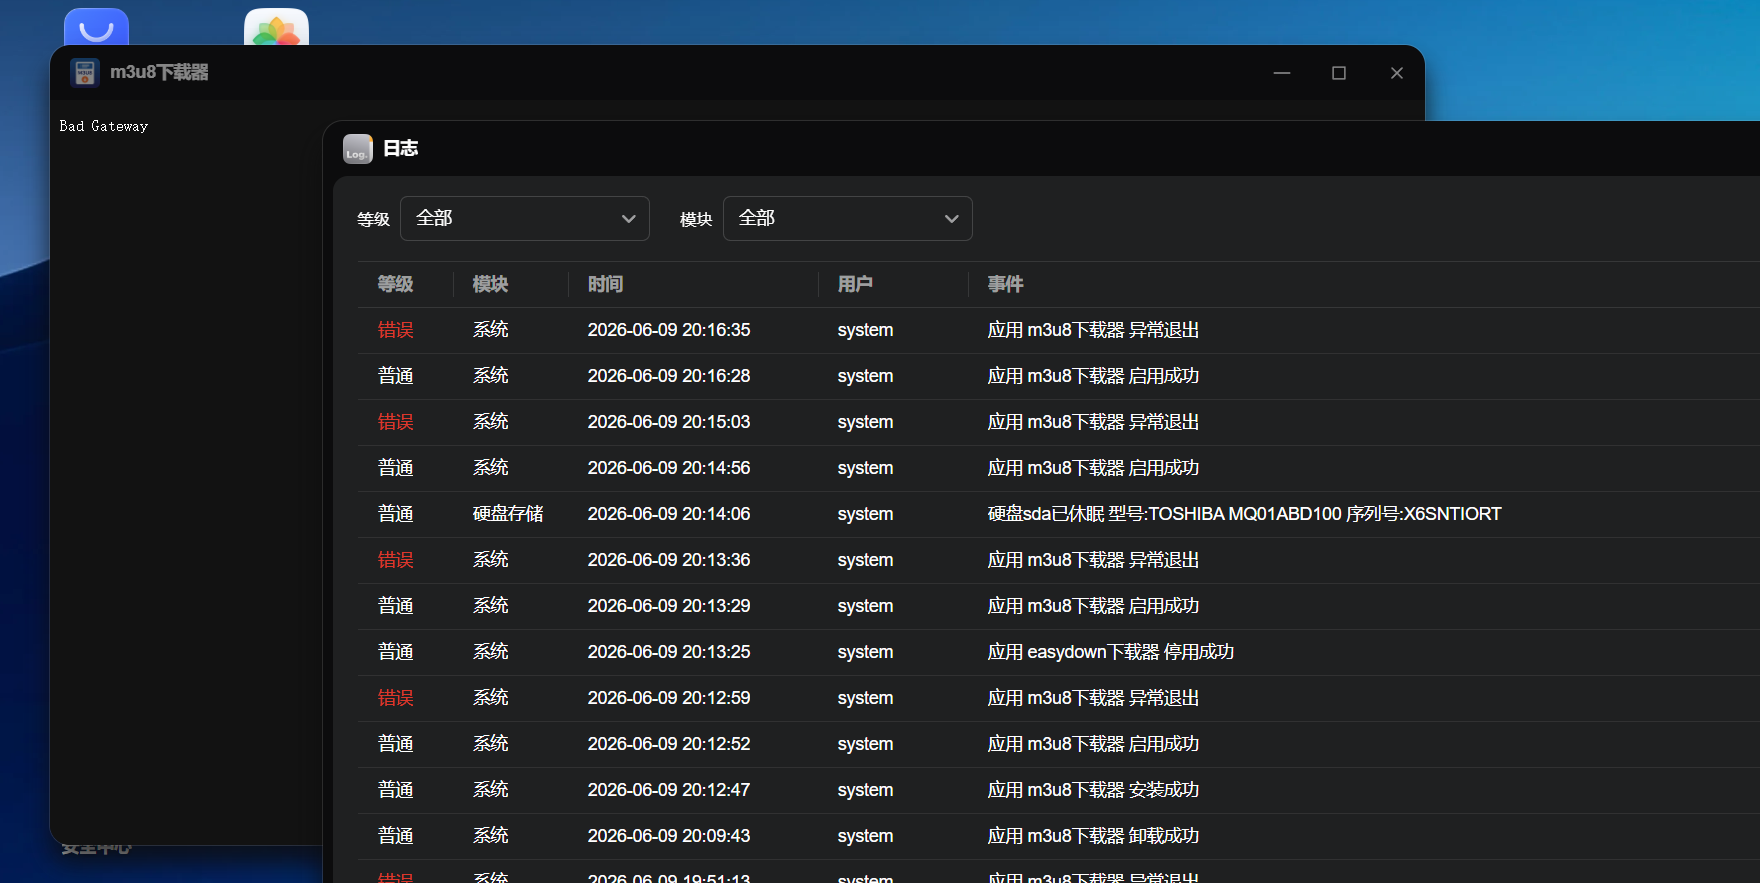This screenshot has height=883, width=1760.
Task: Open the blue smiley desktop app icon
Action: point(96,27)
